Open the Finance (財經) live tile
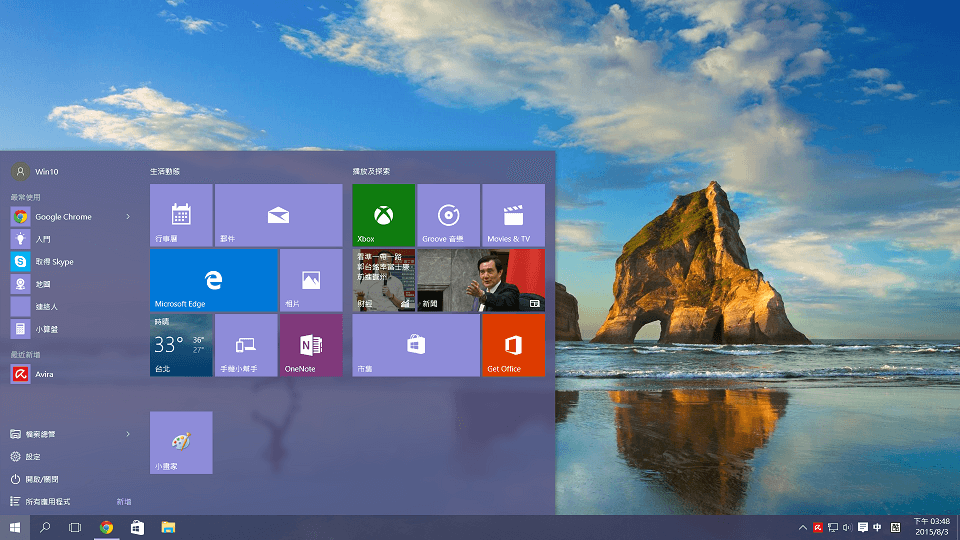The height and width of the screenshot is (540, 960). 383,280
